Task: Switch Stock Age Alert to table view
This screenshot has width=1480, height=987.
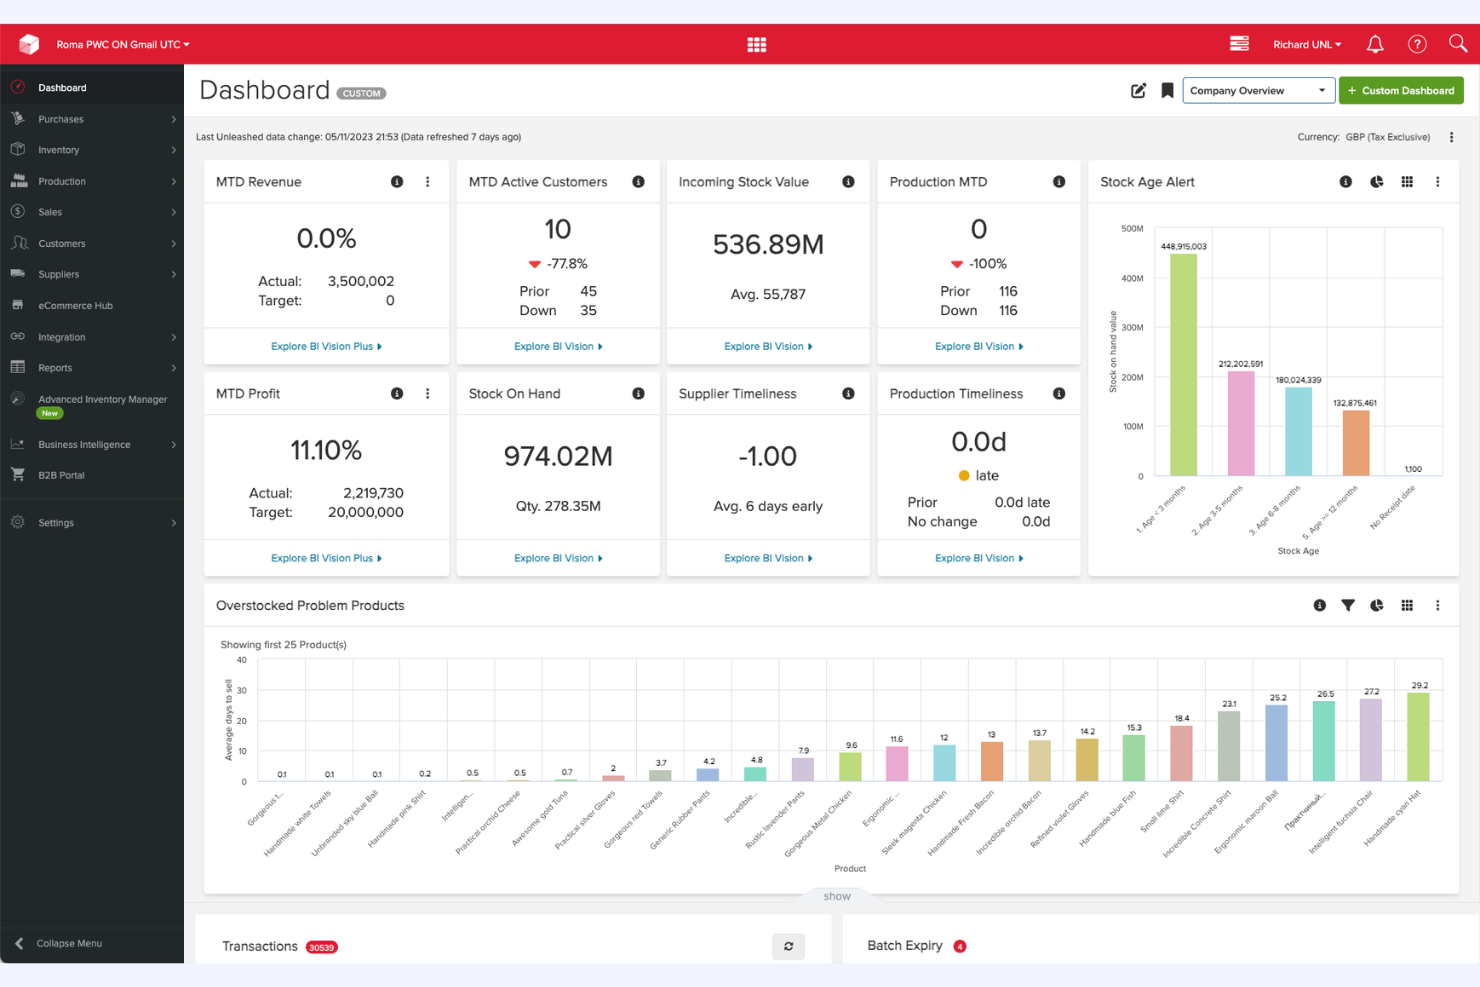Action: (x=1407, y=182)
